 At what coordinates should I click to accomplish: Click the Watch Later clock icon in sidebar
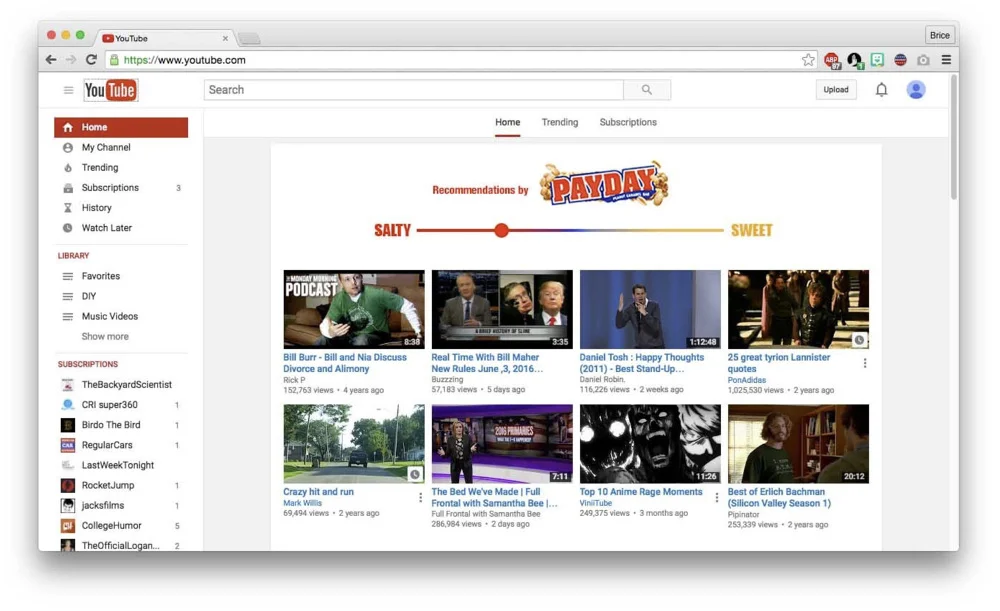68,228
